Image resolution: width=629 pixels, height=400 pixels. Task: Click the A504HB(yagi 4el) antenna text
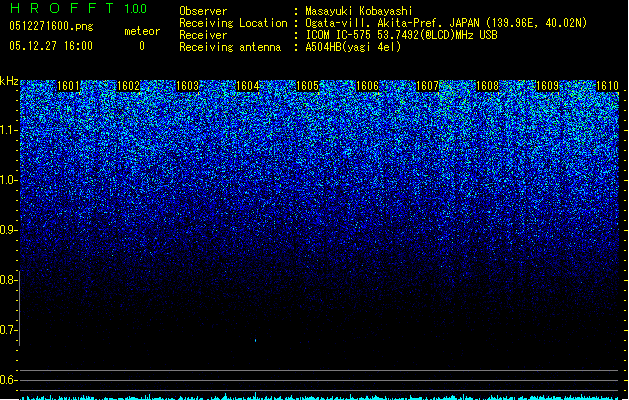(353, 47)
